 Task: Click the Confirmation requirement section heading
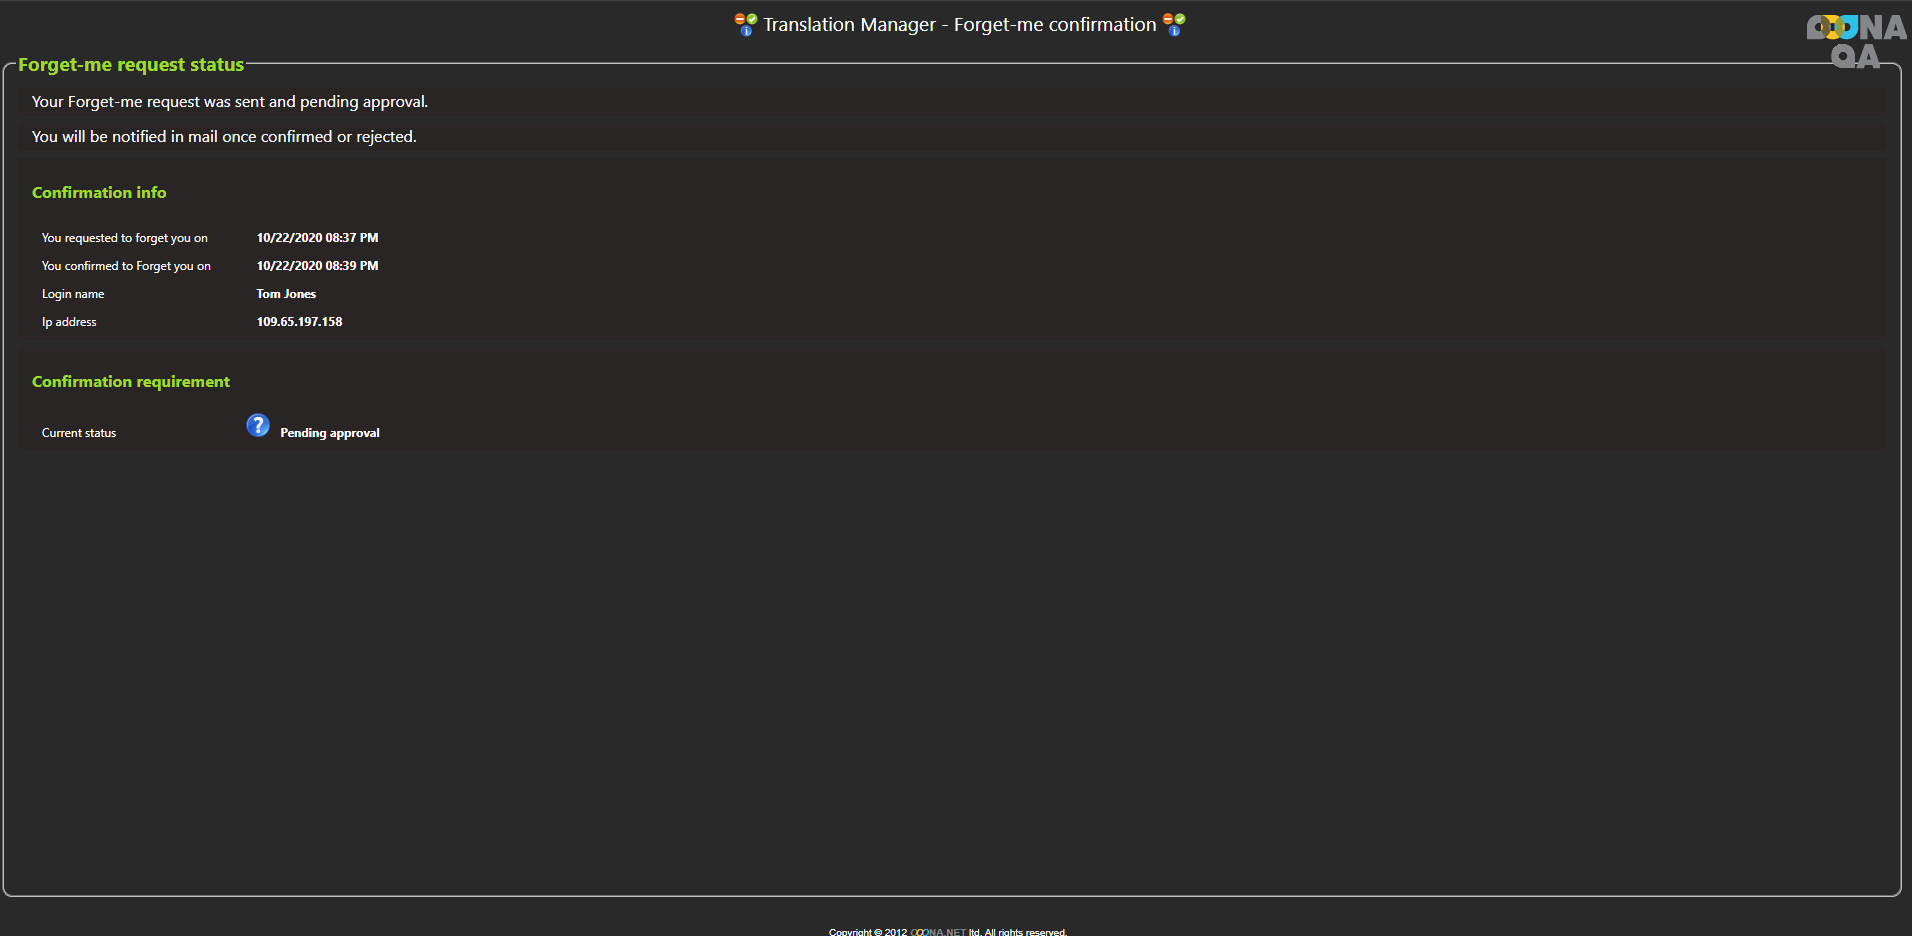131,382
